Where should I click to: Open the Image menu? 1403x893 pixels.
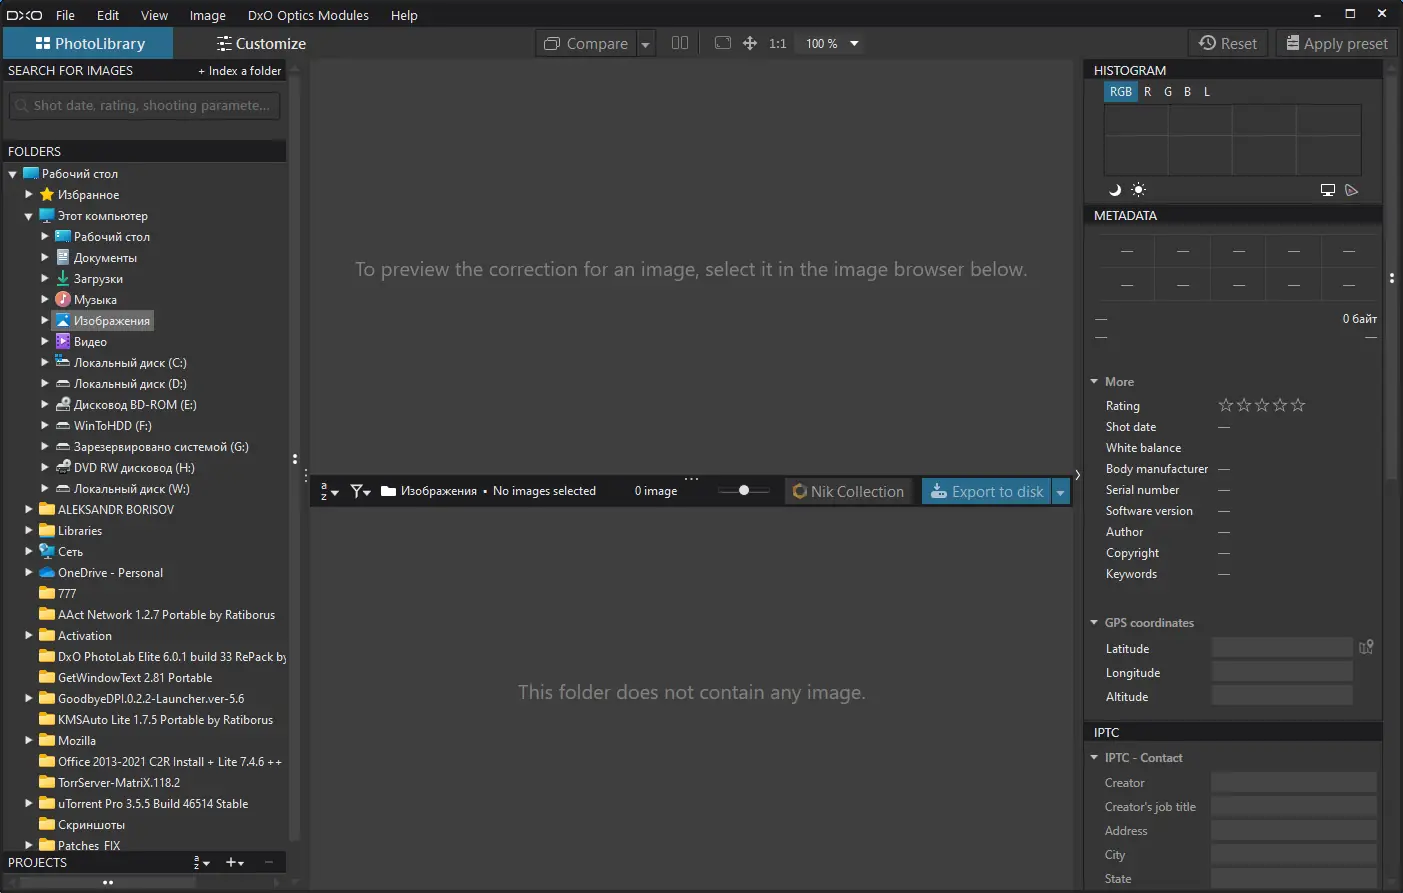coord(208,15)
